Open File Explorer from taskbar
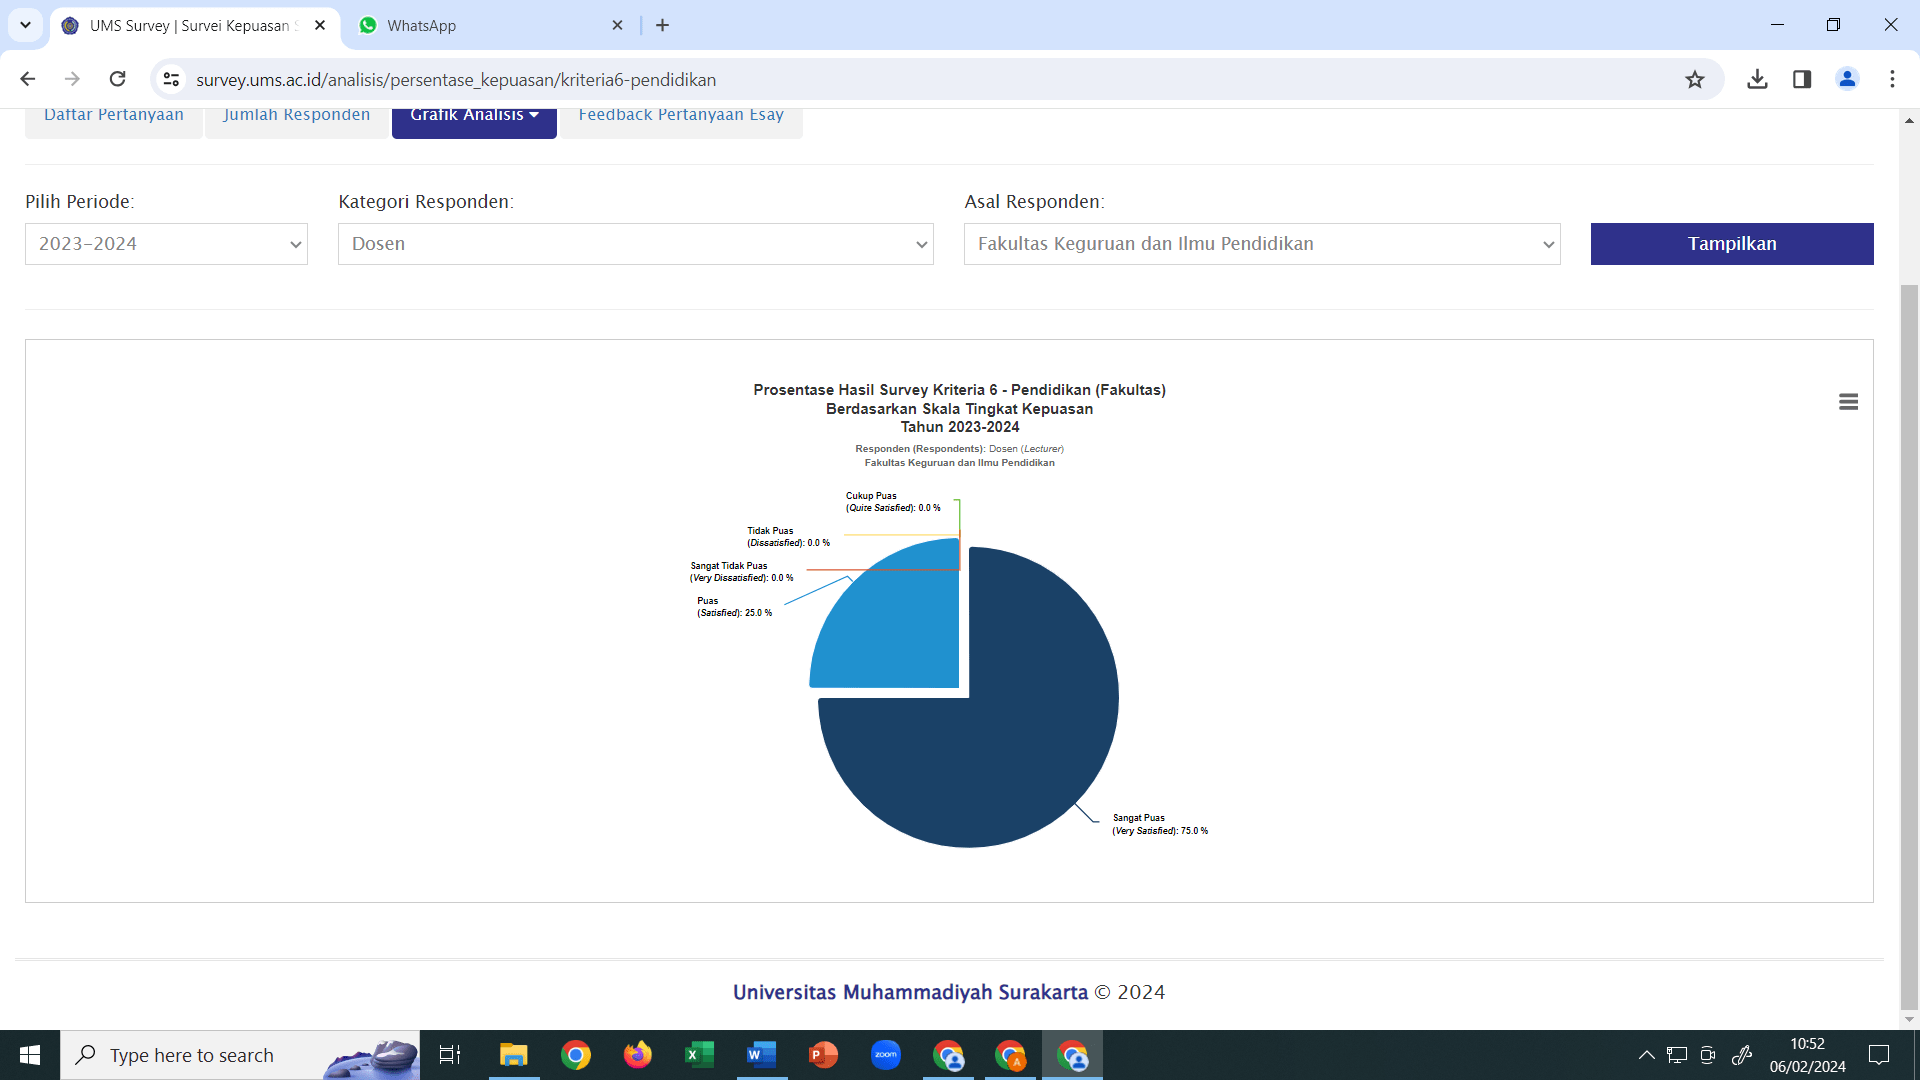Image resolution: width=1920 pixels, height=1080 pixels. [514, 1055]
